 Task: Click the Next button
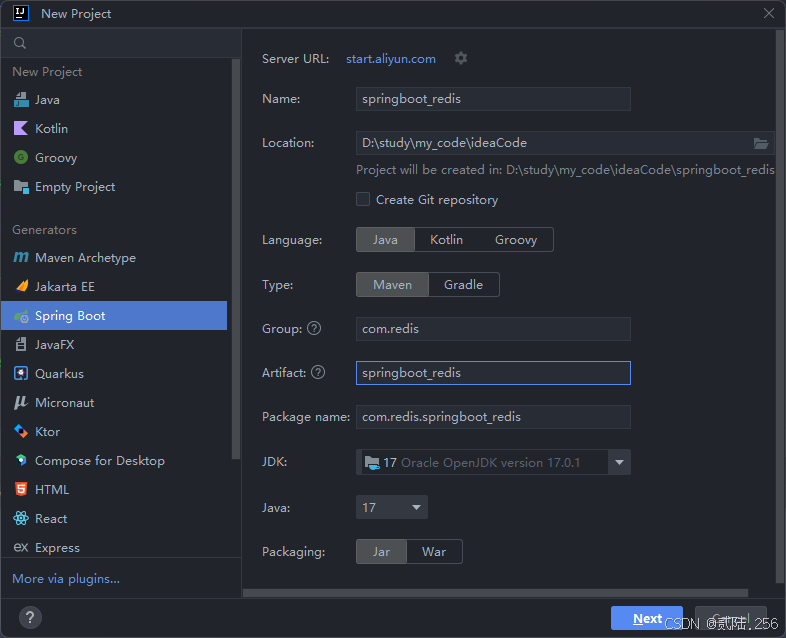click(x=647, y=618)
